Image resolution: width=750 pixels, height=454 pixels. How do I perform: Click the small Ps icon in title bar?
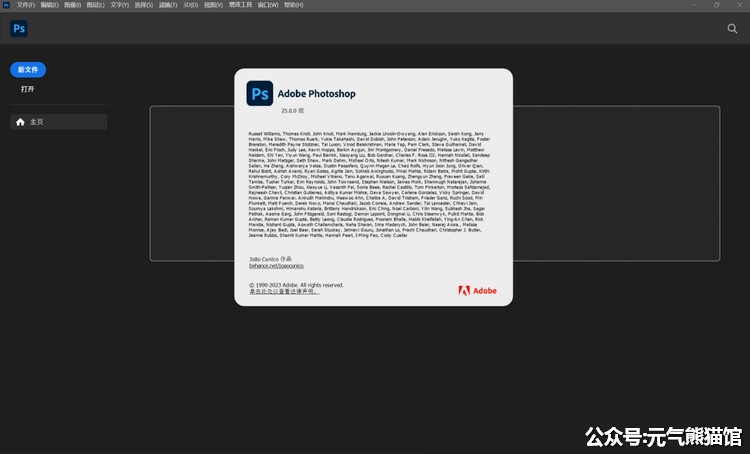pos(6,5)
